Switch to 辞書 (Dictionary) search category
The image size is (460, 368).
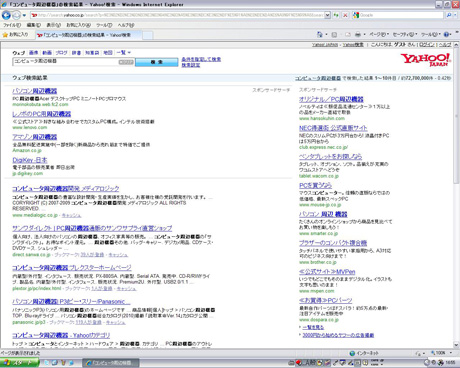(x=76, y=53)
